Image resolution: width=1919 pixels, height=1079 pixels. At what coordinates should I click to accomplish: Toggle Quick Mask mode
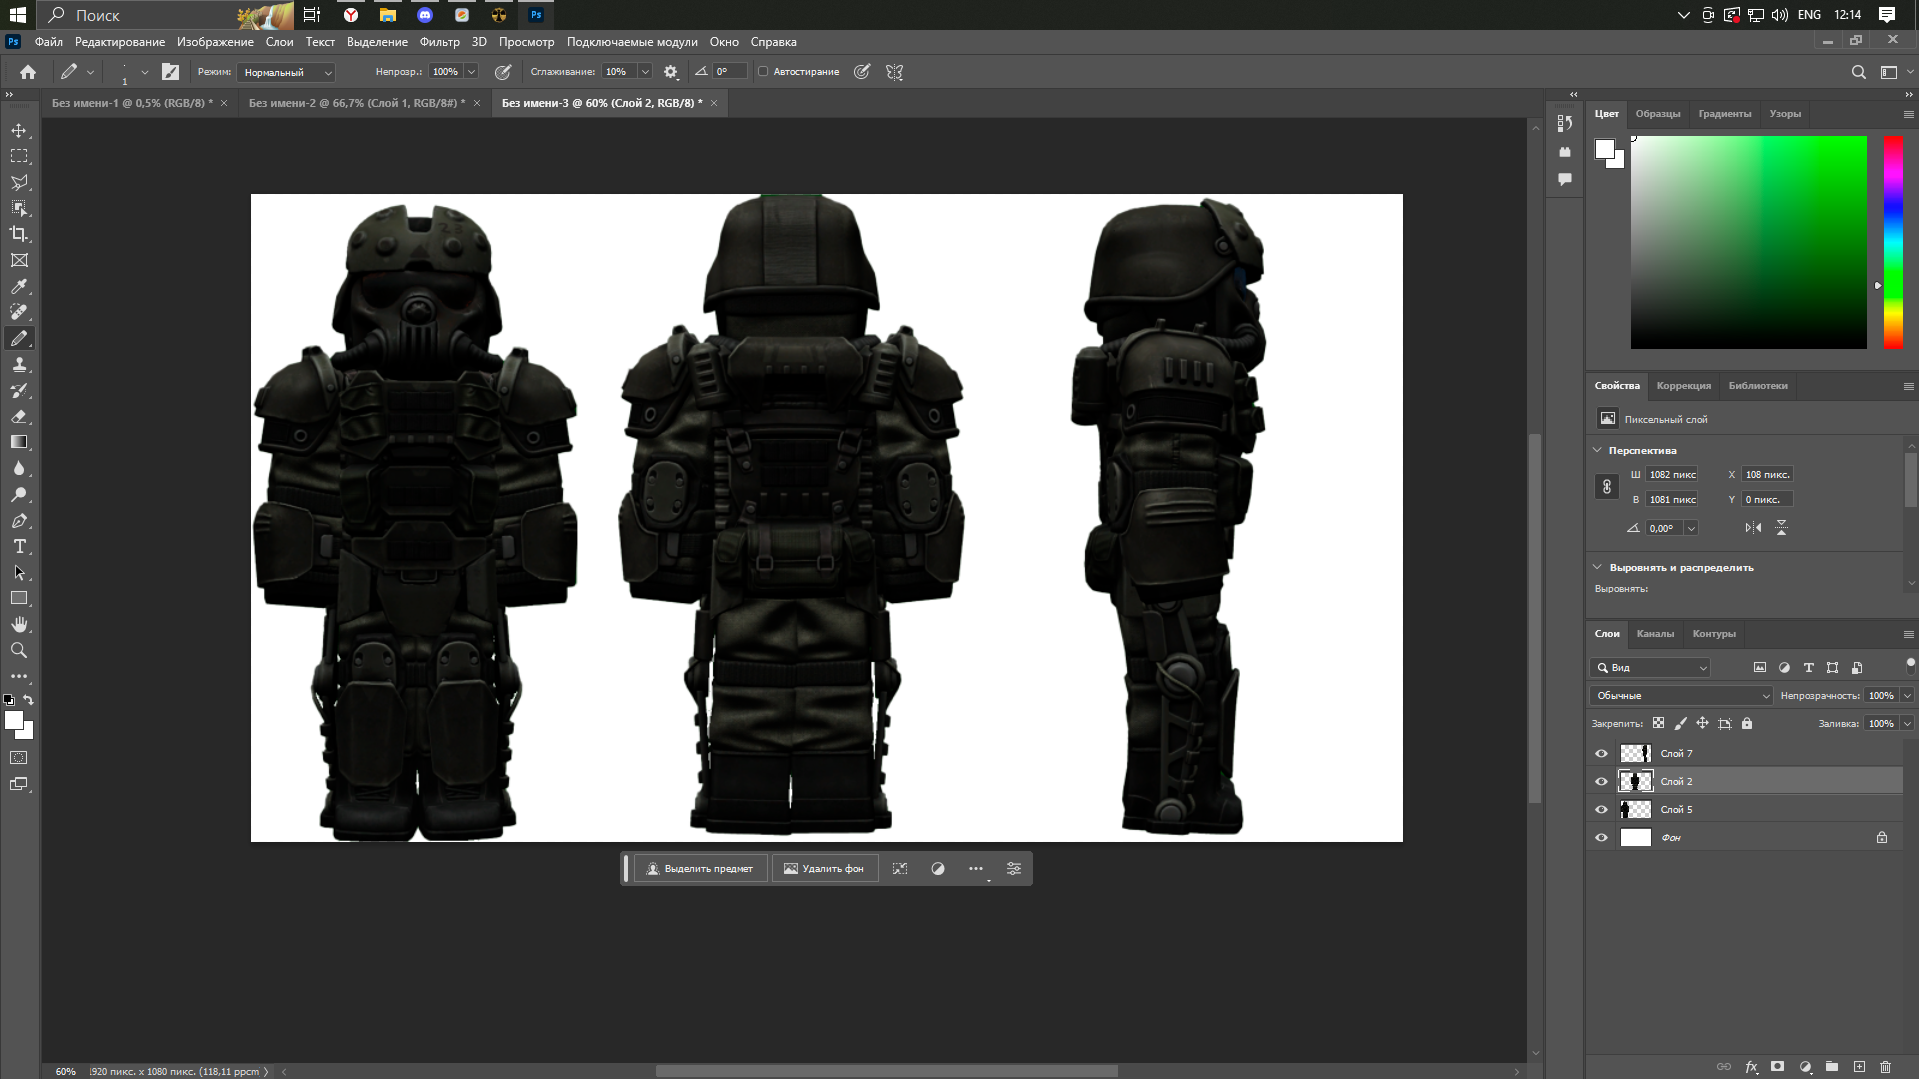(x=19, y=758)
